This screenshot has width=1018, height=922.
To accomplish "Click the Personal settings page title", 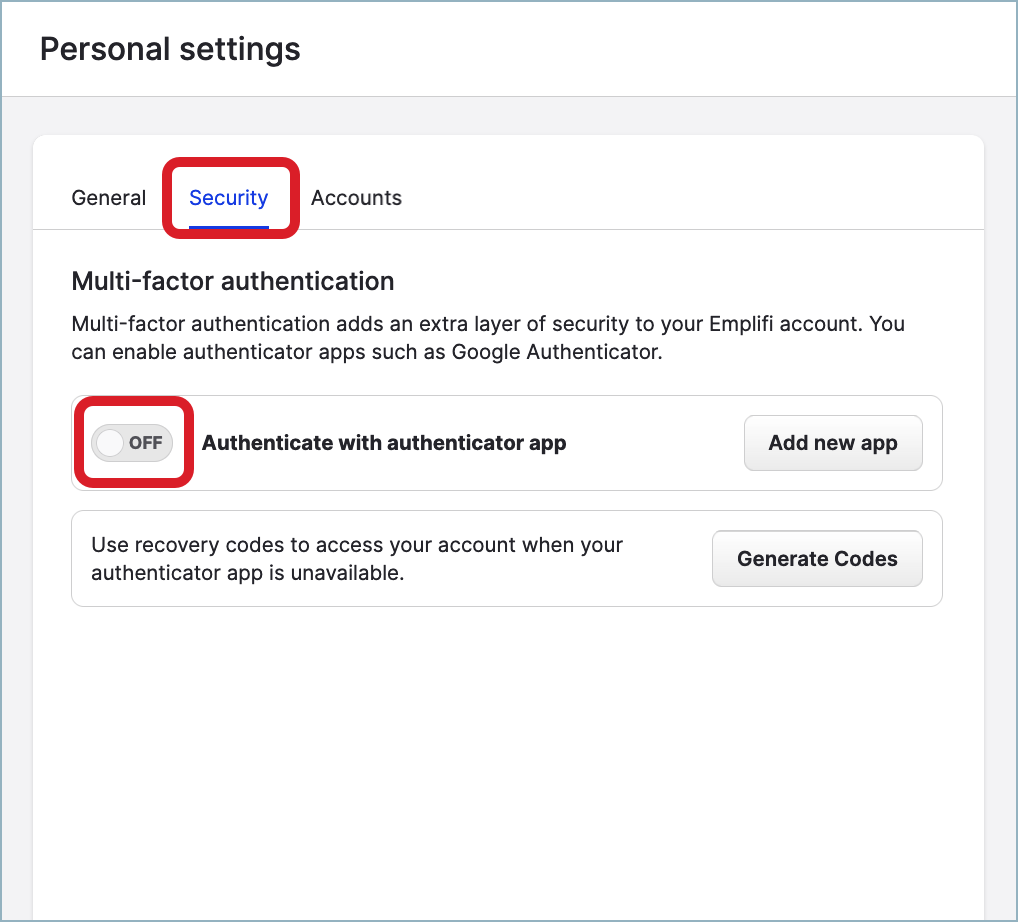I will (170, 49).
